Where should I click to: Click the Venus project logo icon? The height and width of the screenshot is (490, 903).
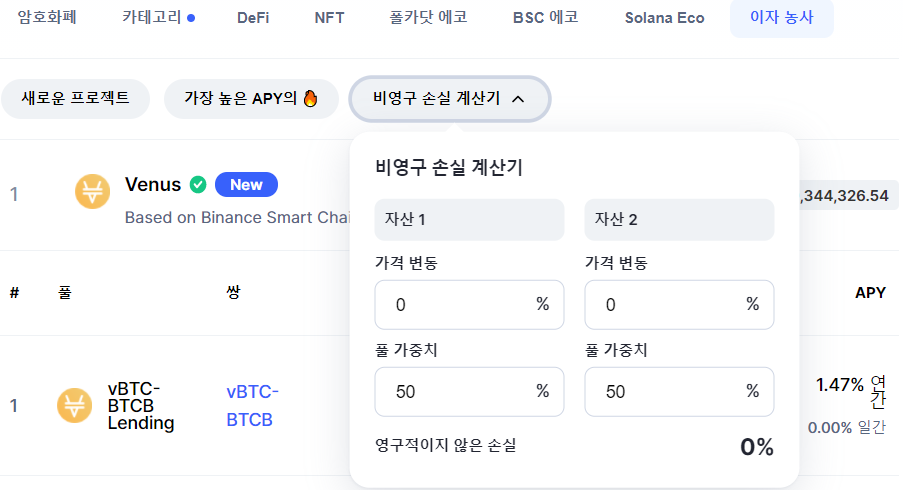[x=92, y=191]
